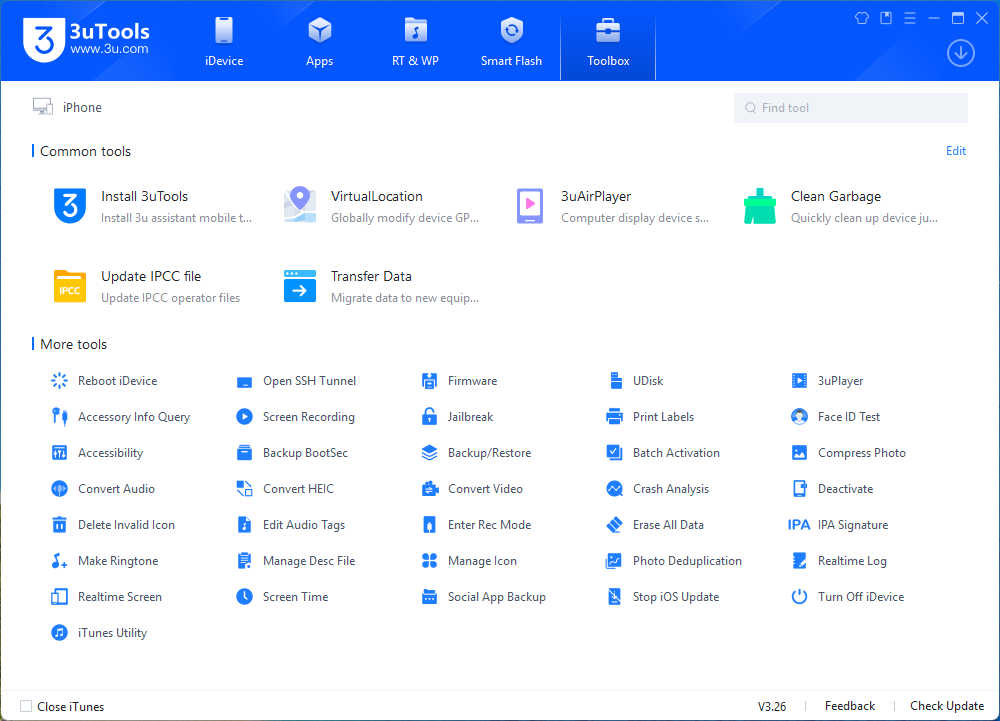Switch to the Apps tab

320,42
